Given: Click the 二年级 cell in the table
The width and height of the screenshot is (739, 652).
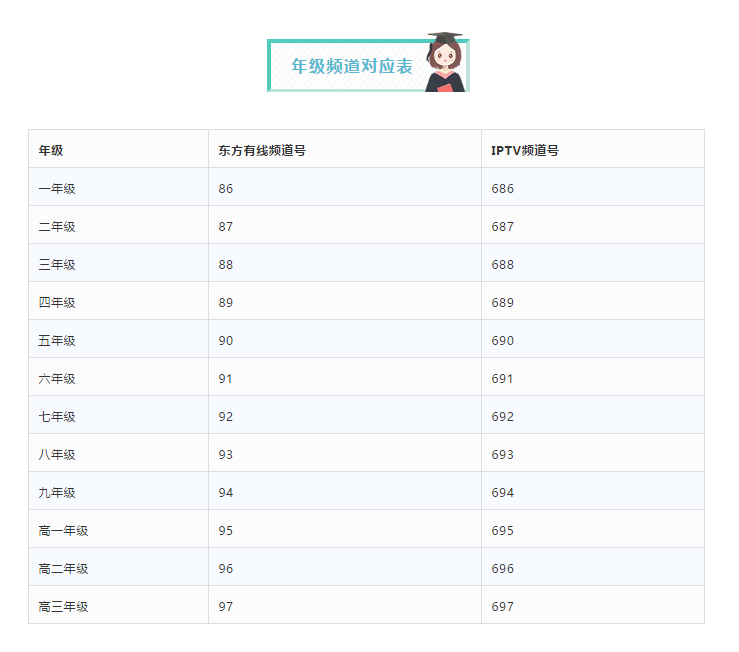Looking at the screenshot, I should pyautogui.click(x=57, y=226).
